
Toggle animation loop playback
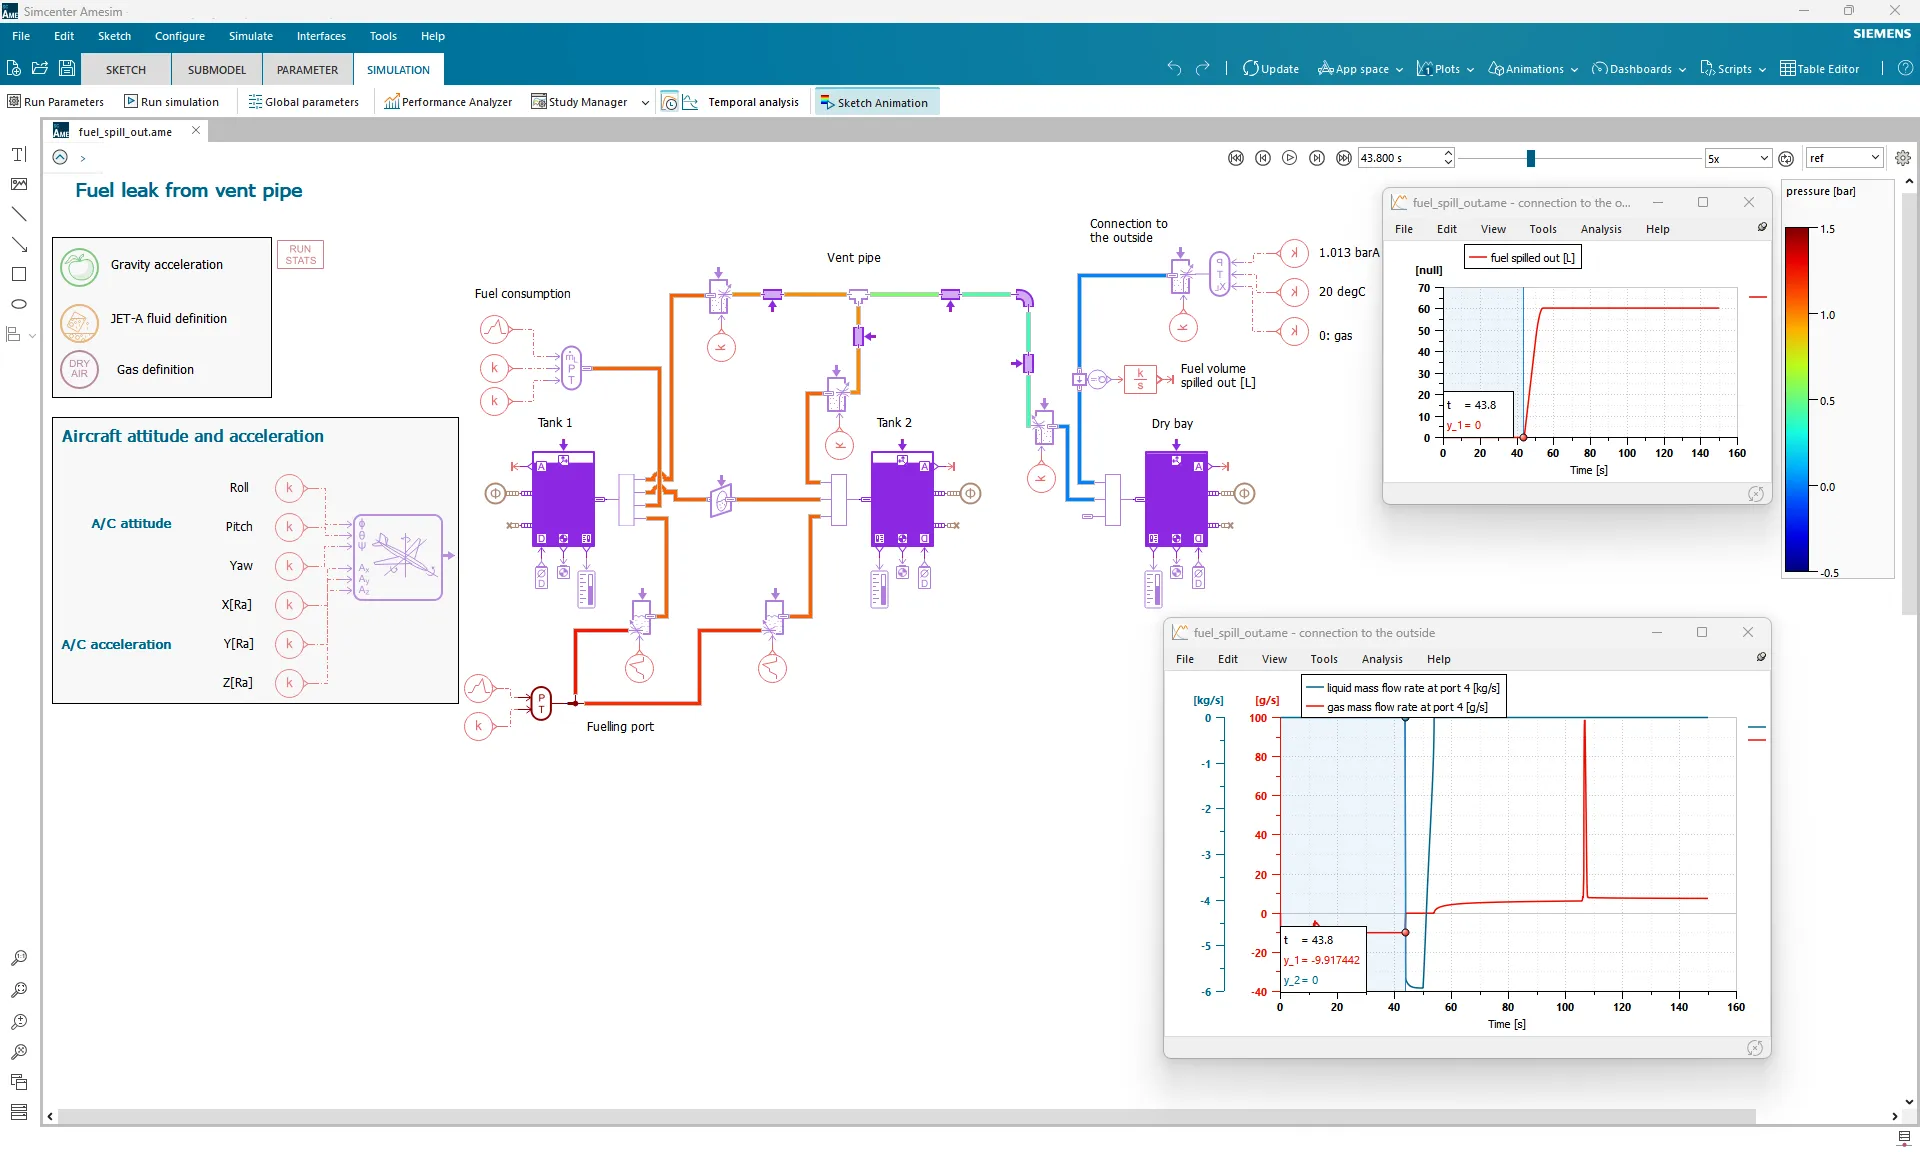click(1786, 158)
